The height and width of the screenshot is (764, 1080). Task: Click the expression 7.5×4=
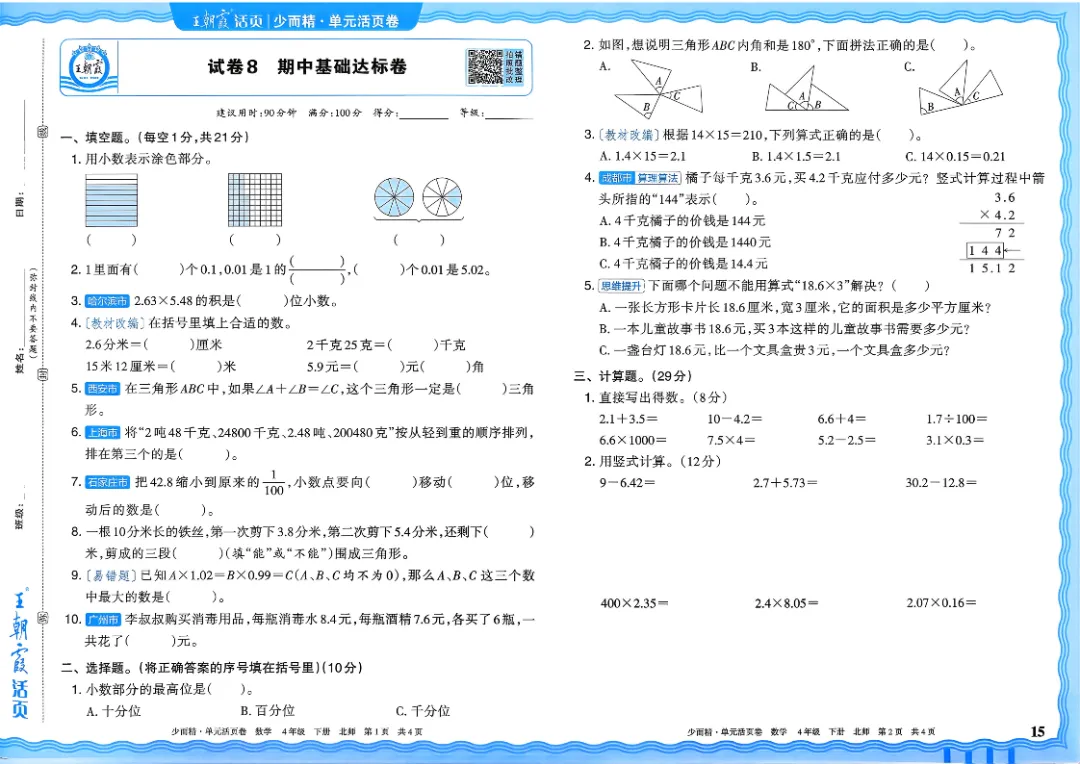click(x=731, y=440)
